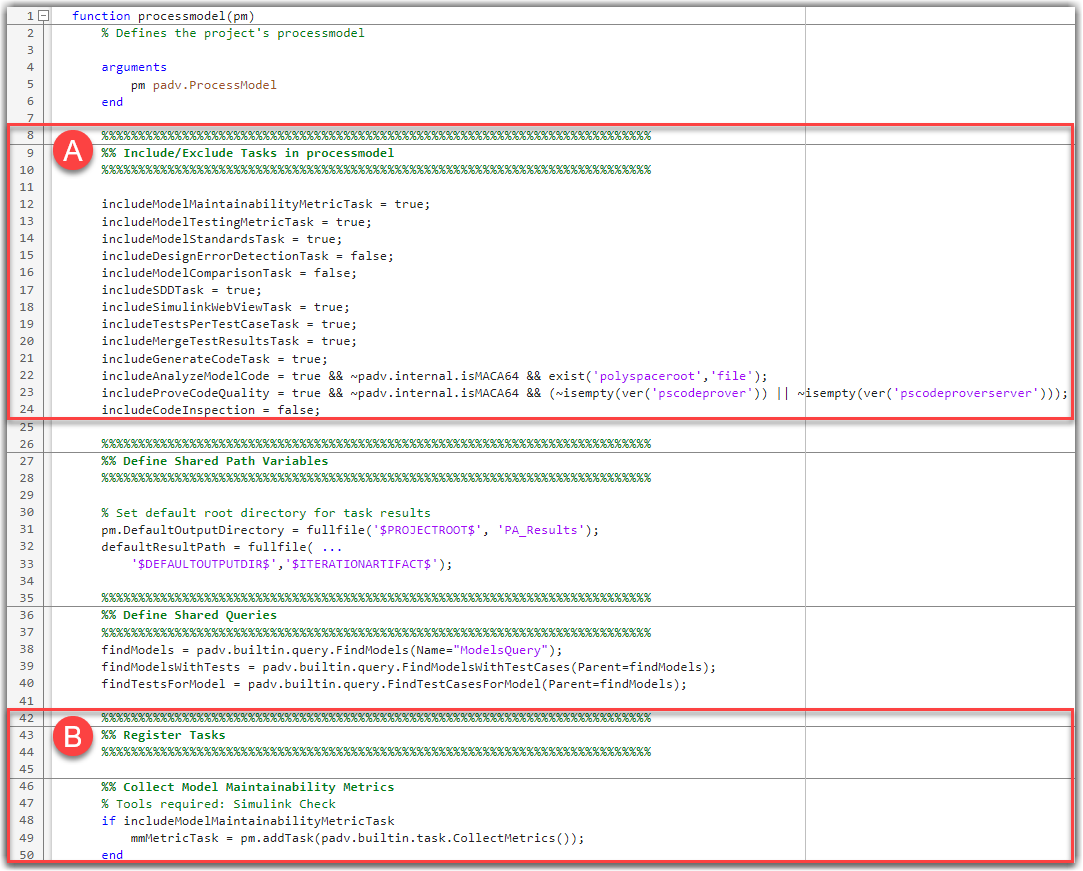Click the 'Register Tasks' section heading

pyautogui.click(x=174, y=735)
